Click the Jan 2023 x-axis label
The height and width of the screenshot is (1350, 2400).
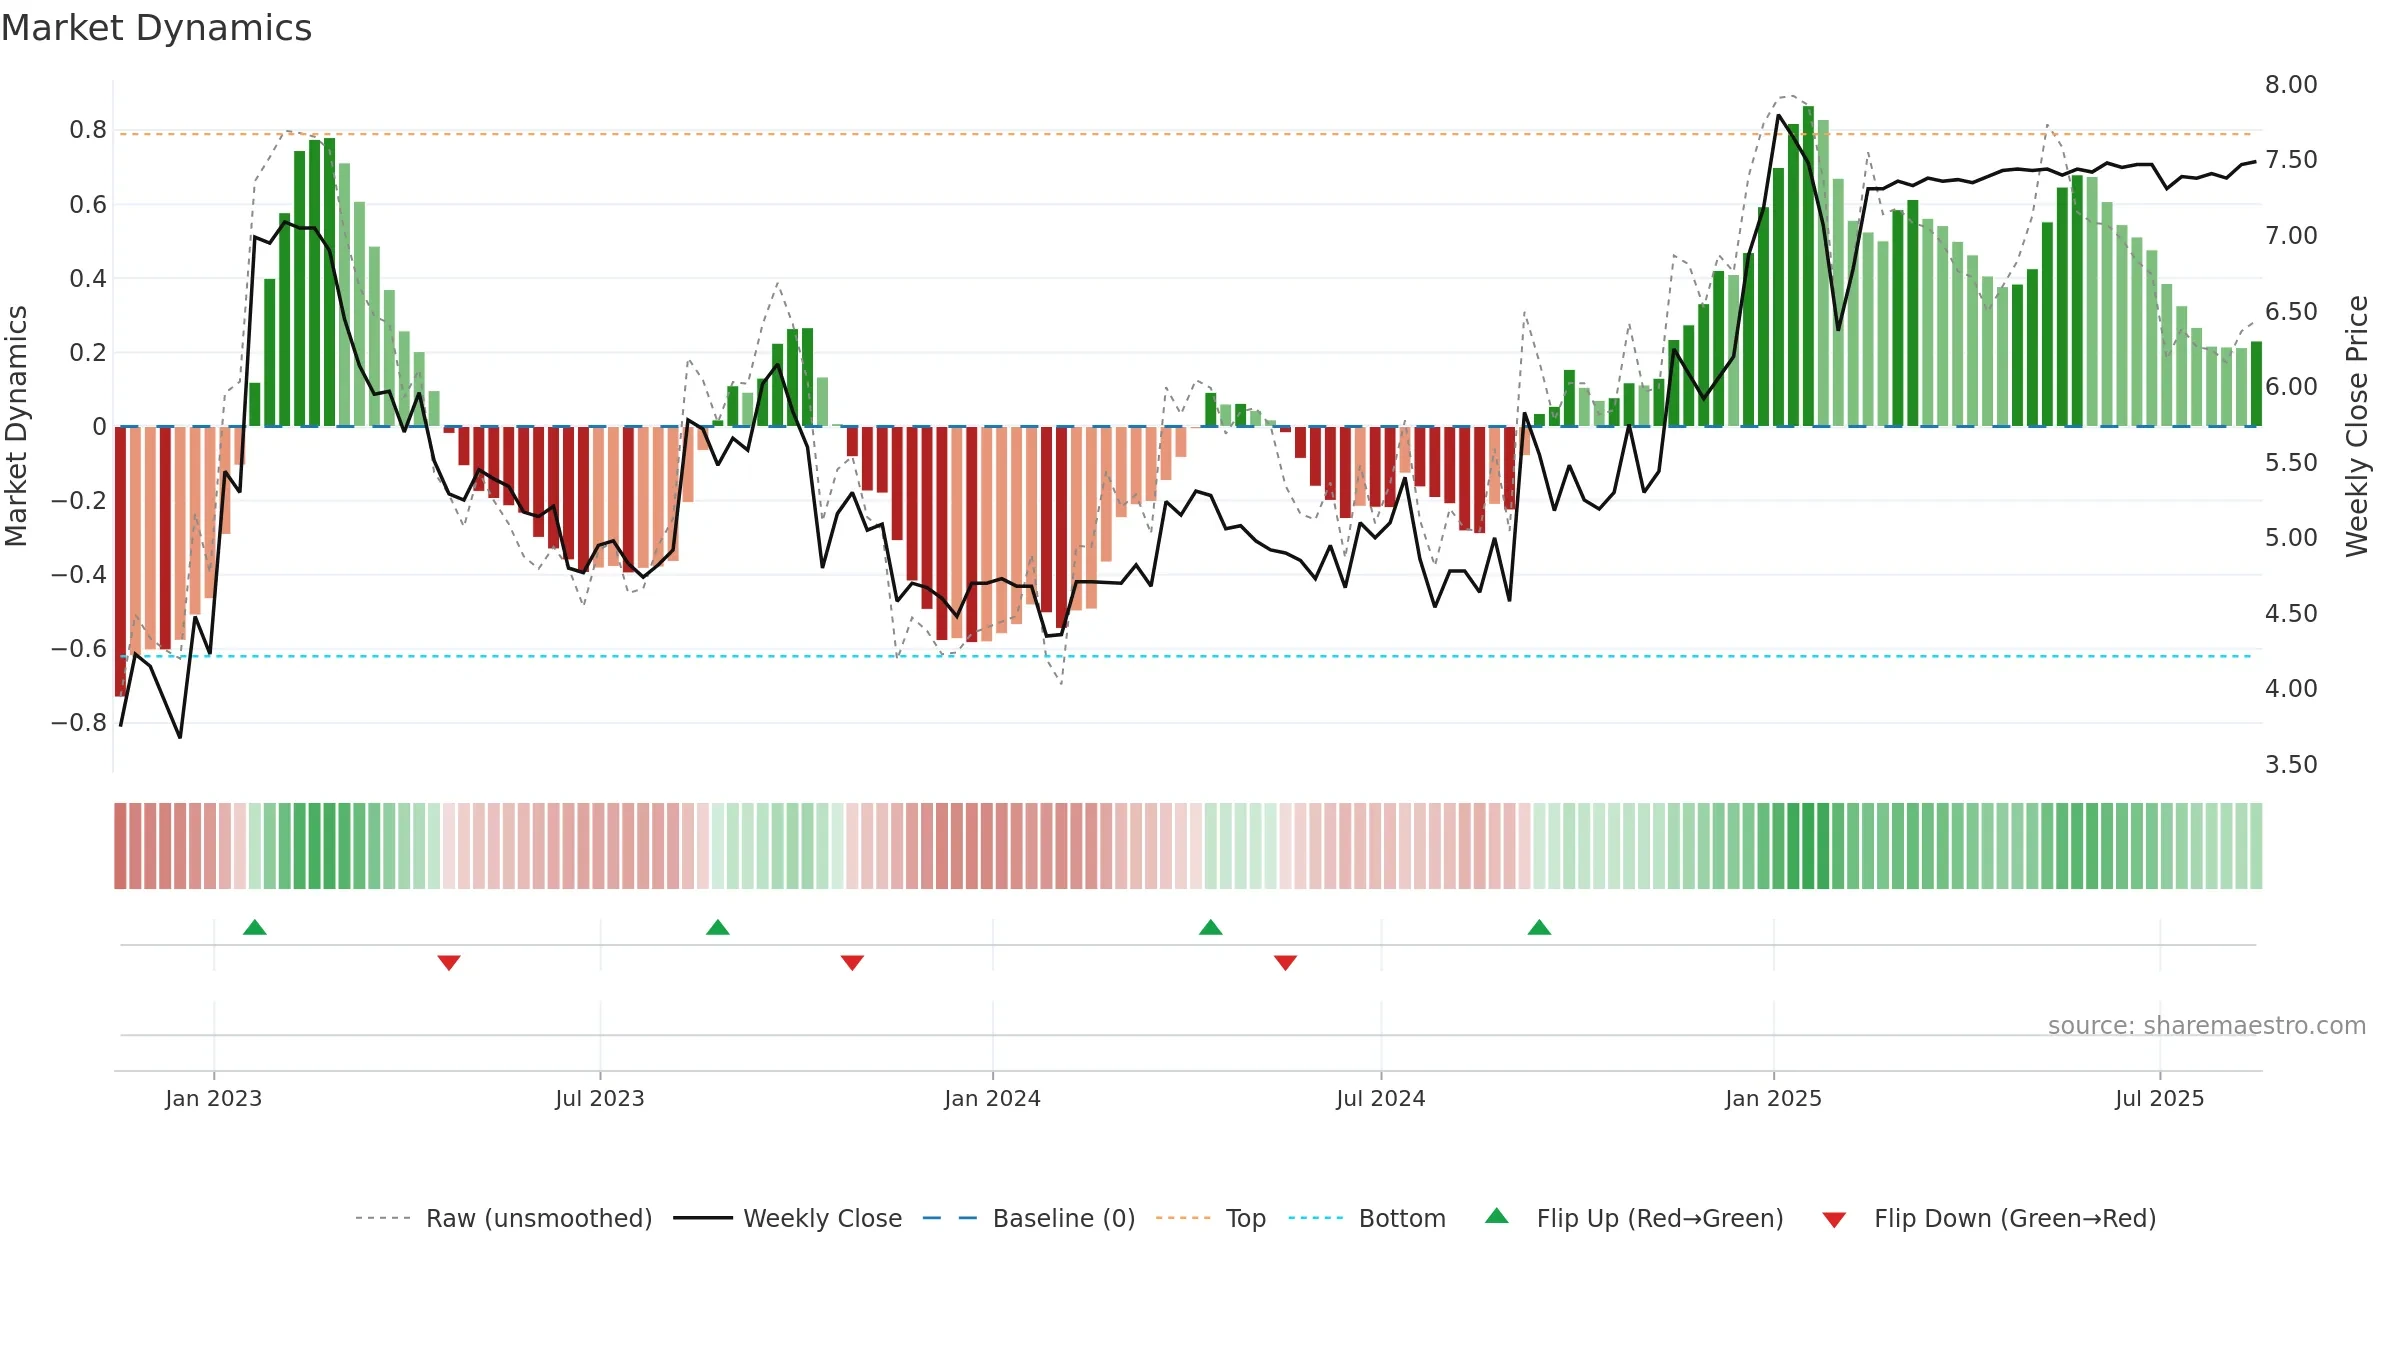click(x=214, y=1098)
